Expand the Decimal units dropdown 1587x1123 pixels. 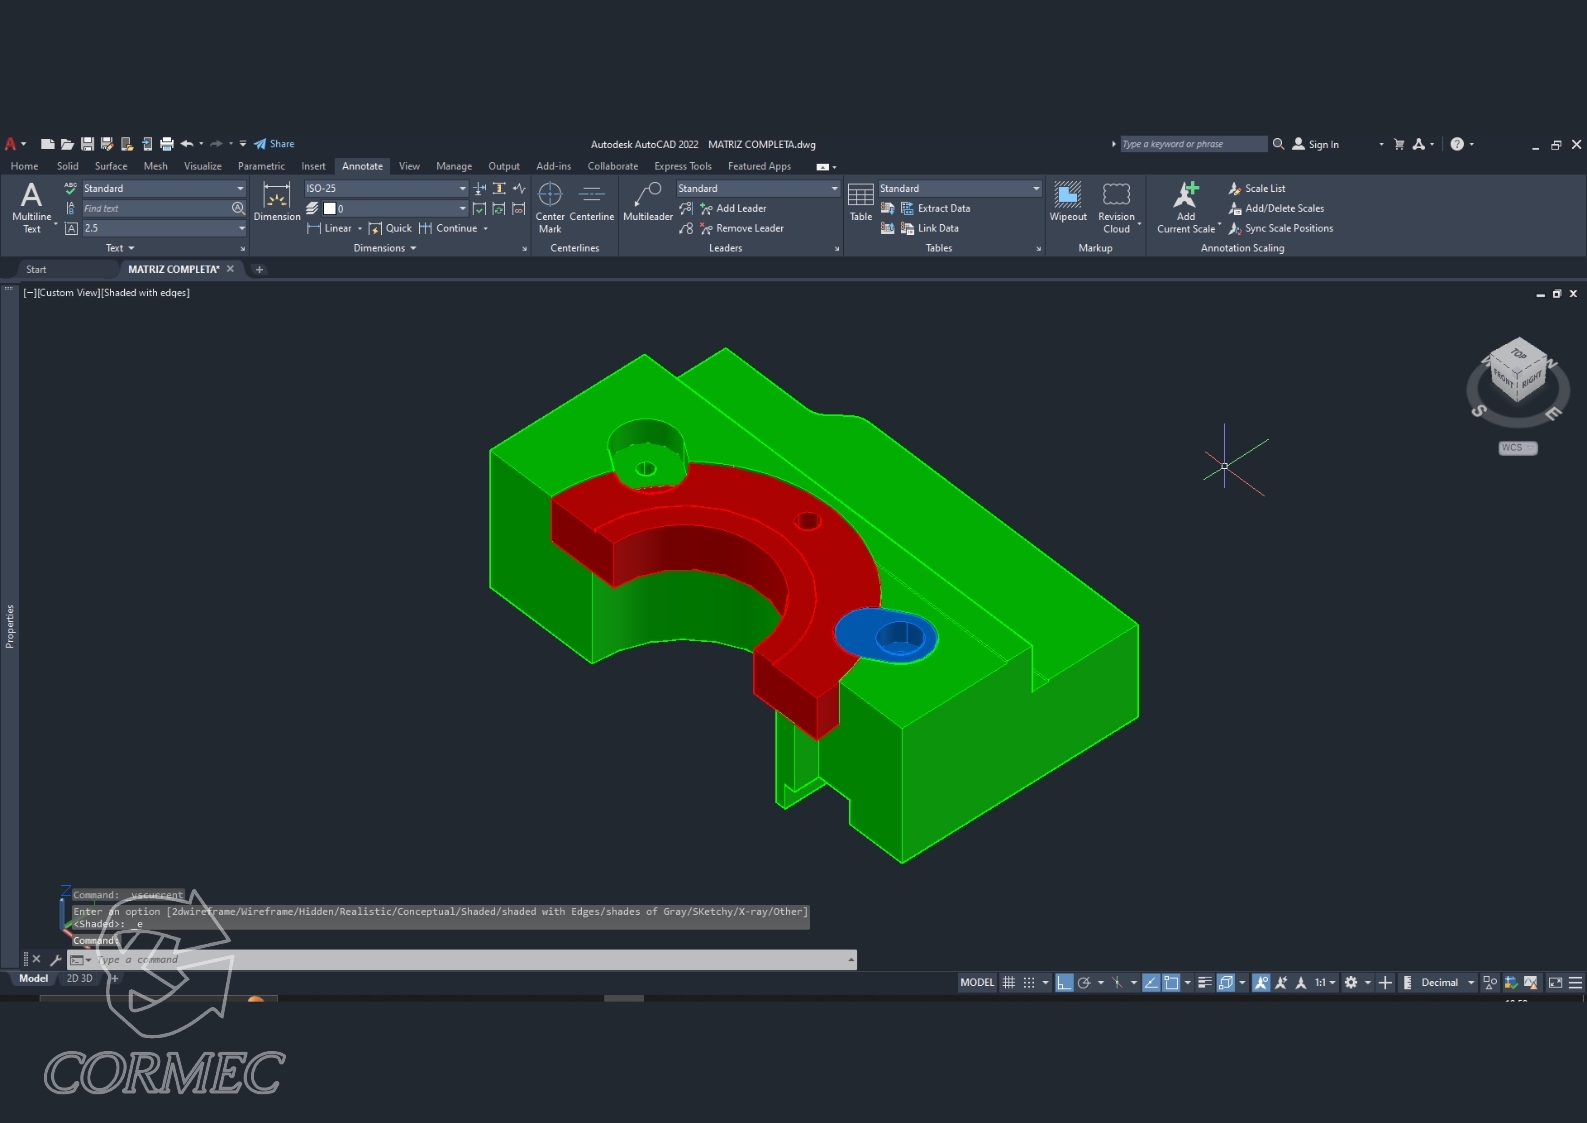pos(1471,983)
